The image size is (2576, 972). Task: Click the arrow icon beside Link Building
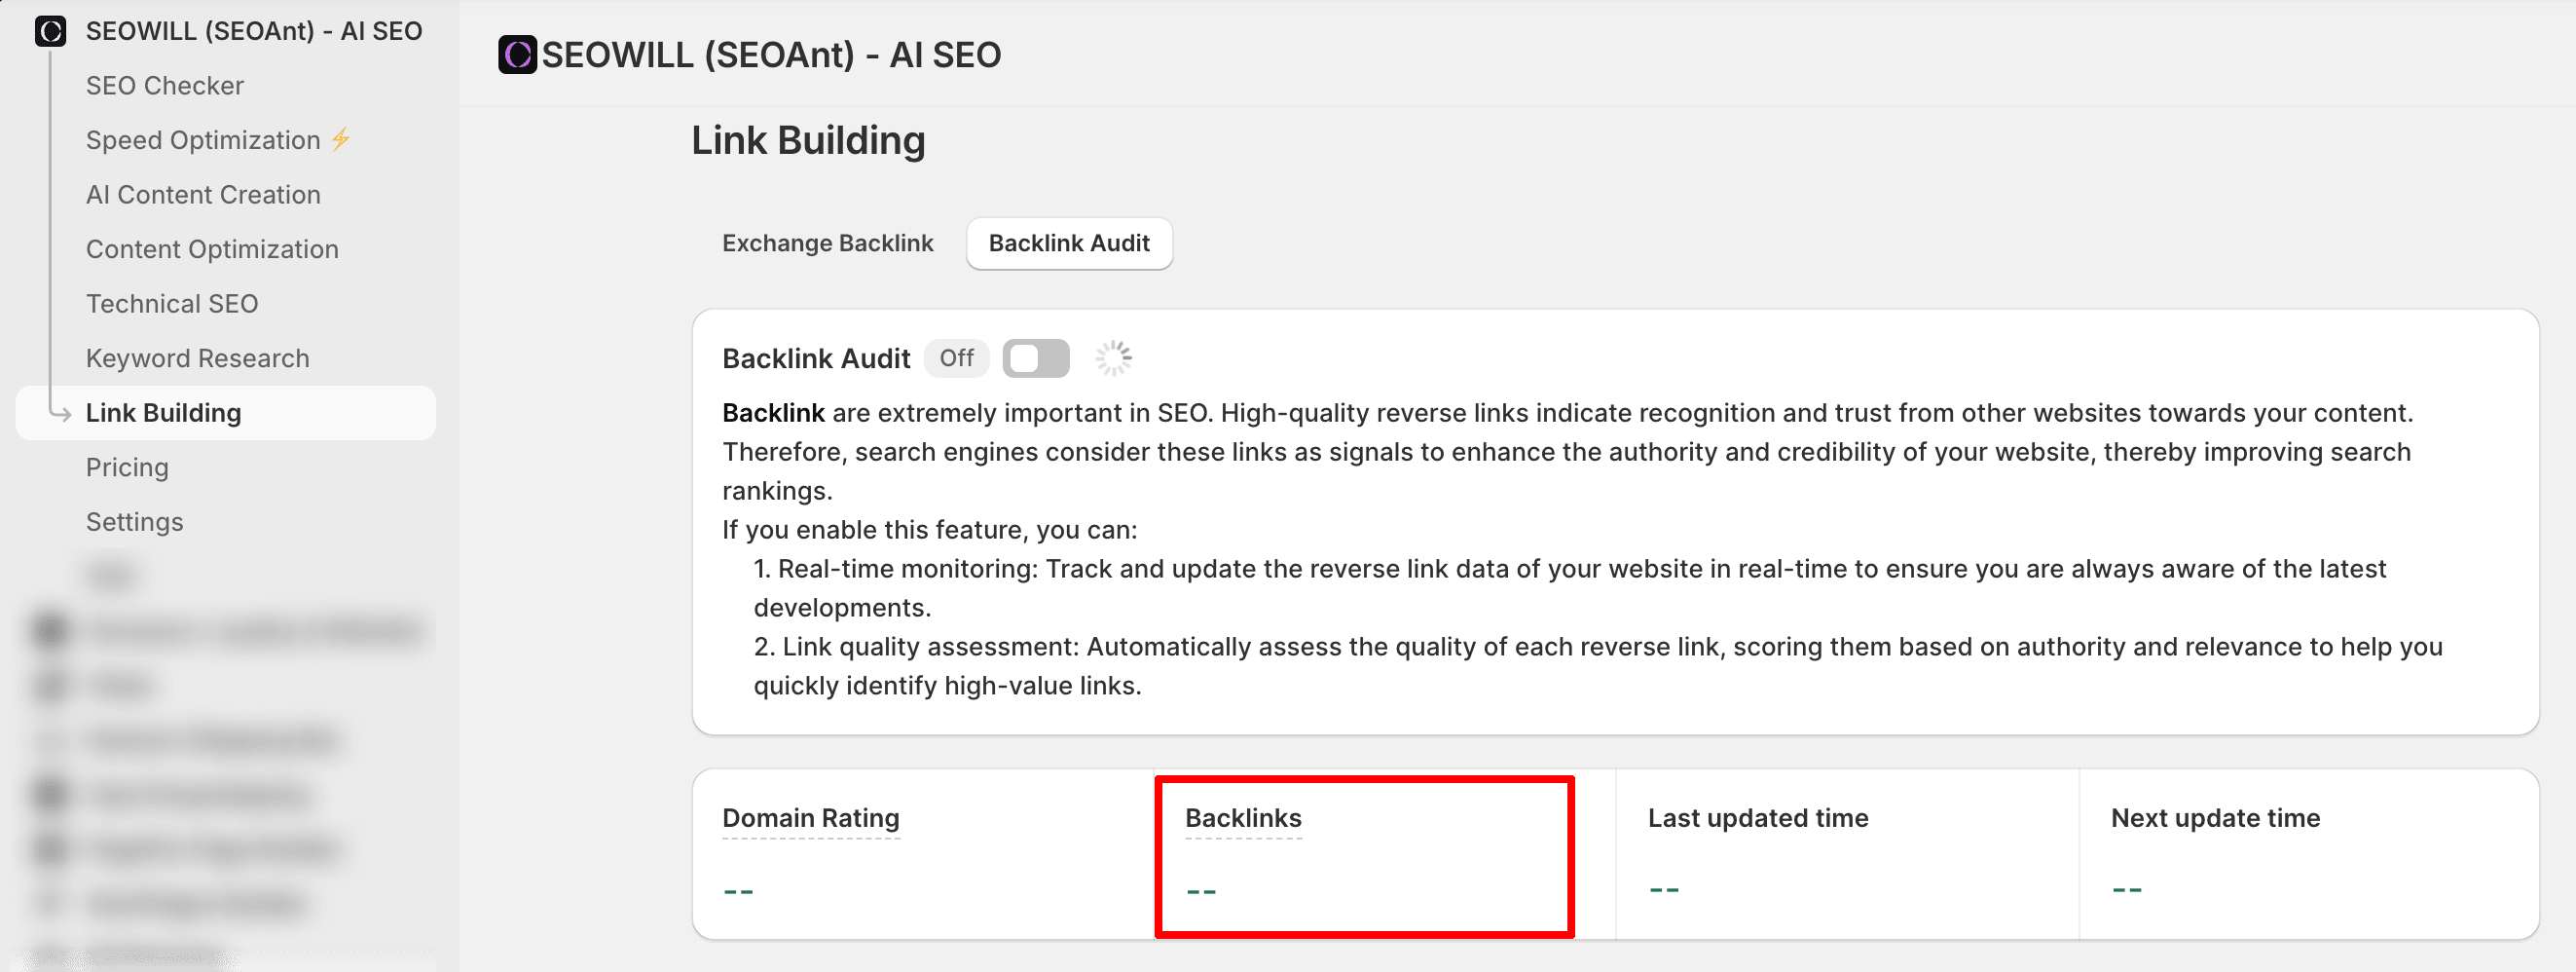(x=60, y=413)
